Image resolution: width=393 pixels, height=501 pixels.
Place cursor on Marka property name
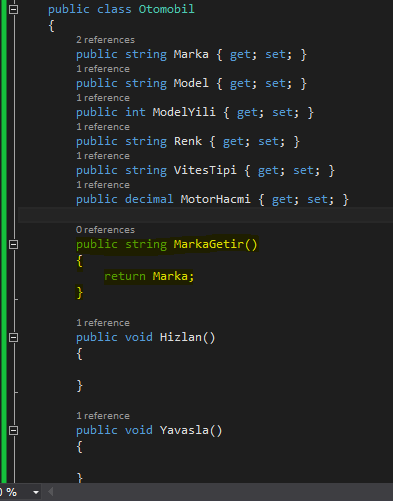[191, 54]
